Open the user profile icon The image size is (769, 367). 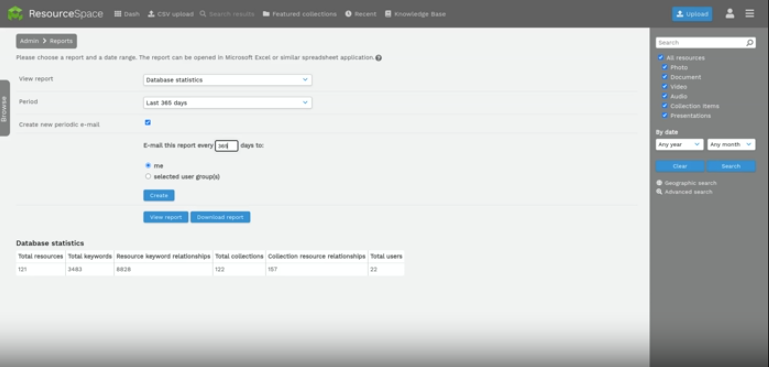[730, 14]
